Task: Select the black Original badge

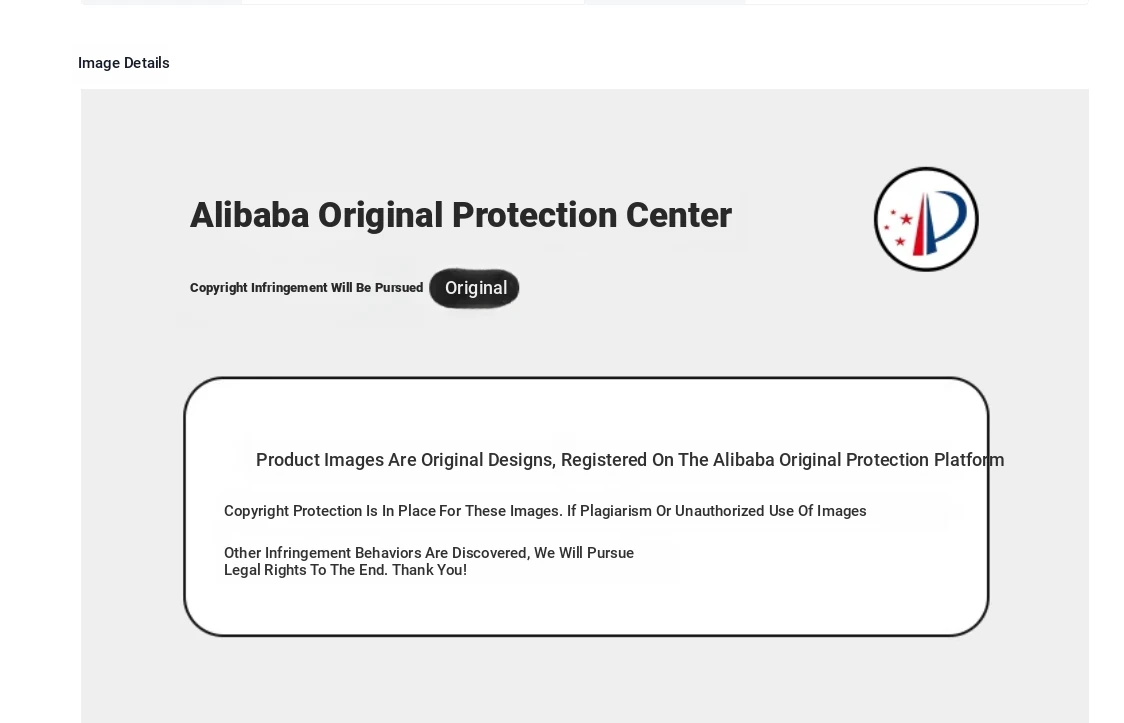Action: click(x=475, y=288)
